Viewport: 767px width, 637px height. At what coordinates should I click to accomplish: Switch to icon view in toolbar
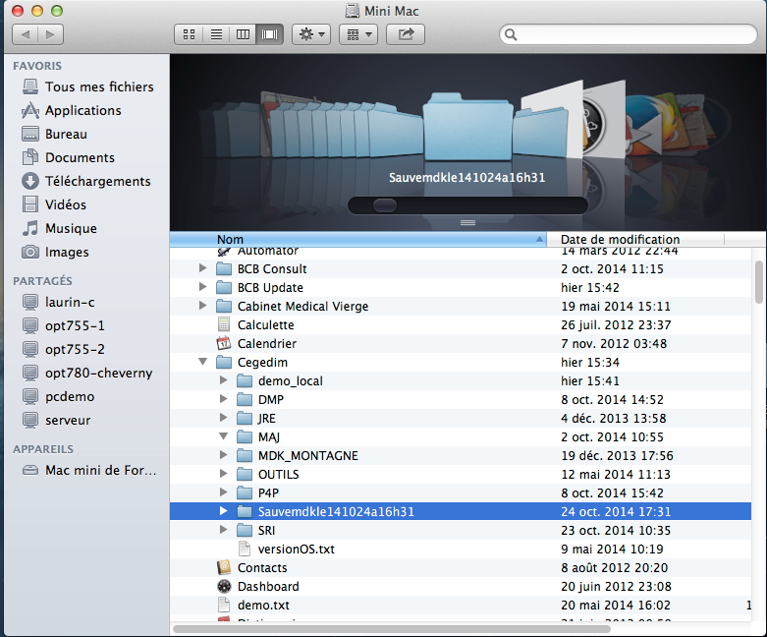189,35
